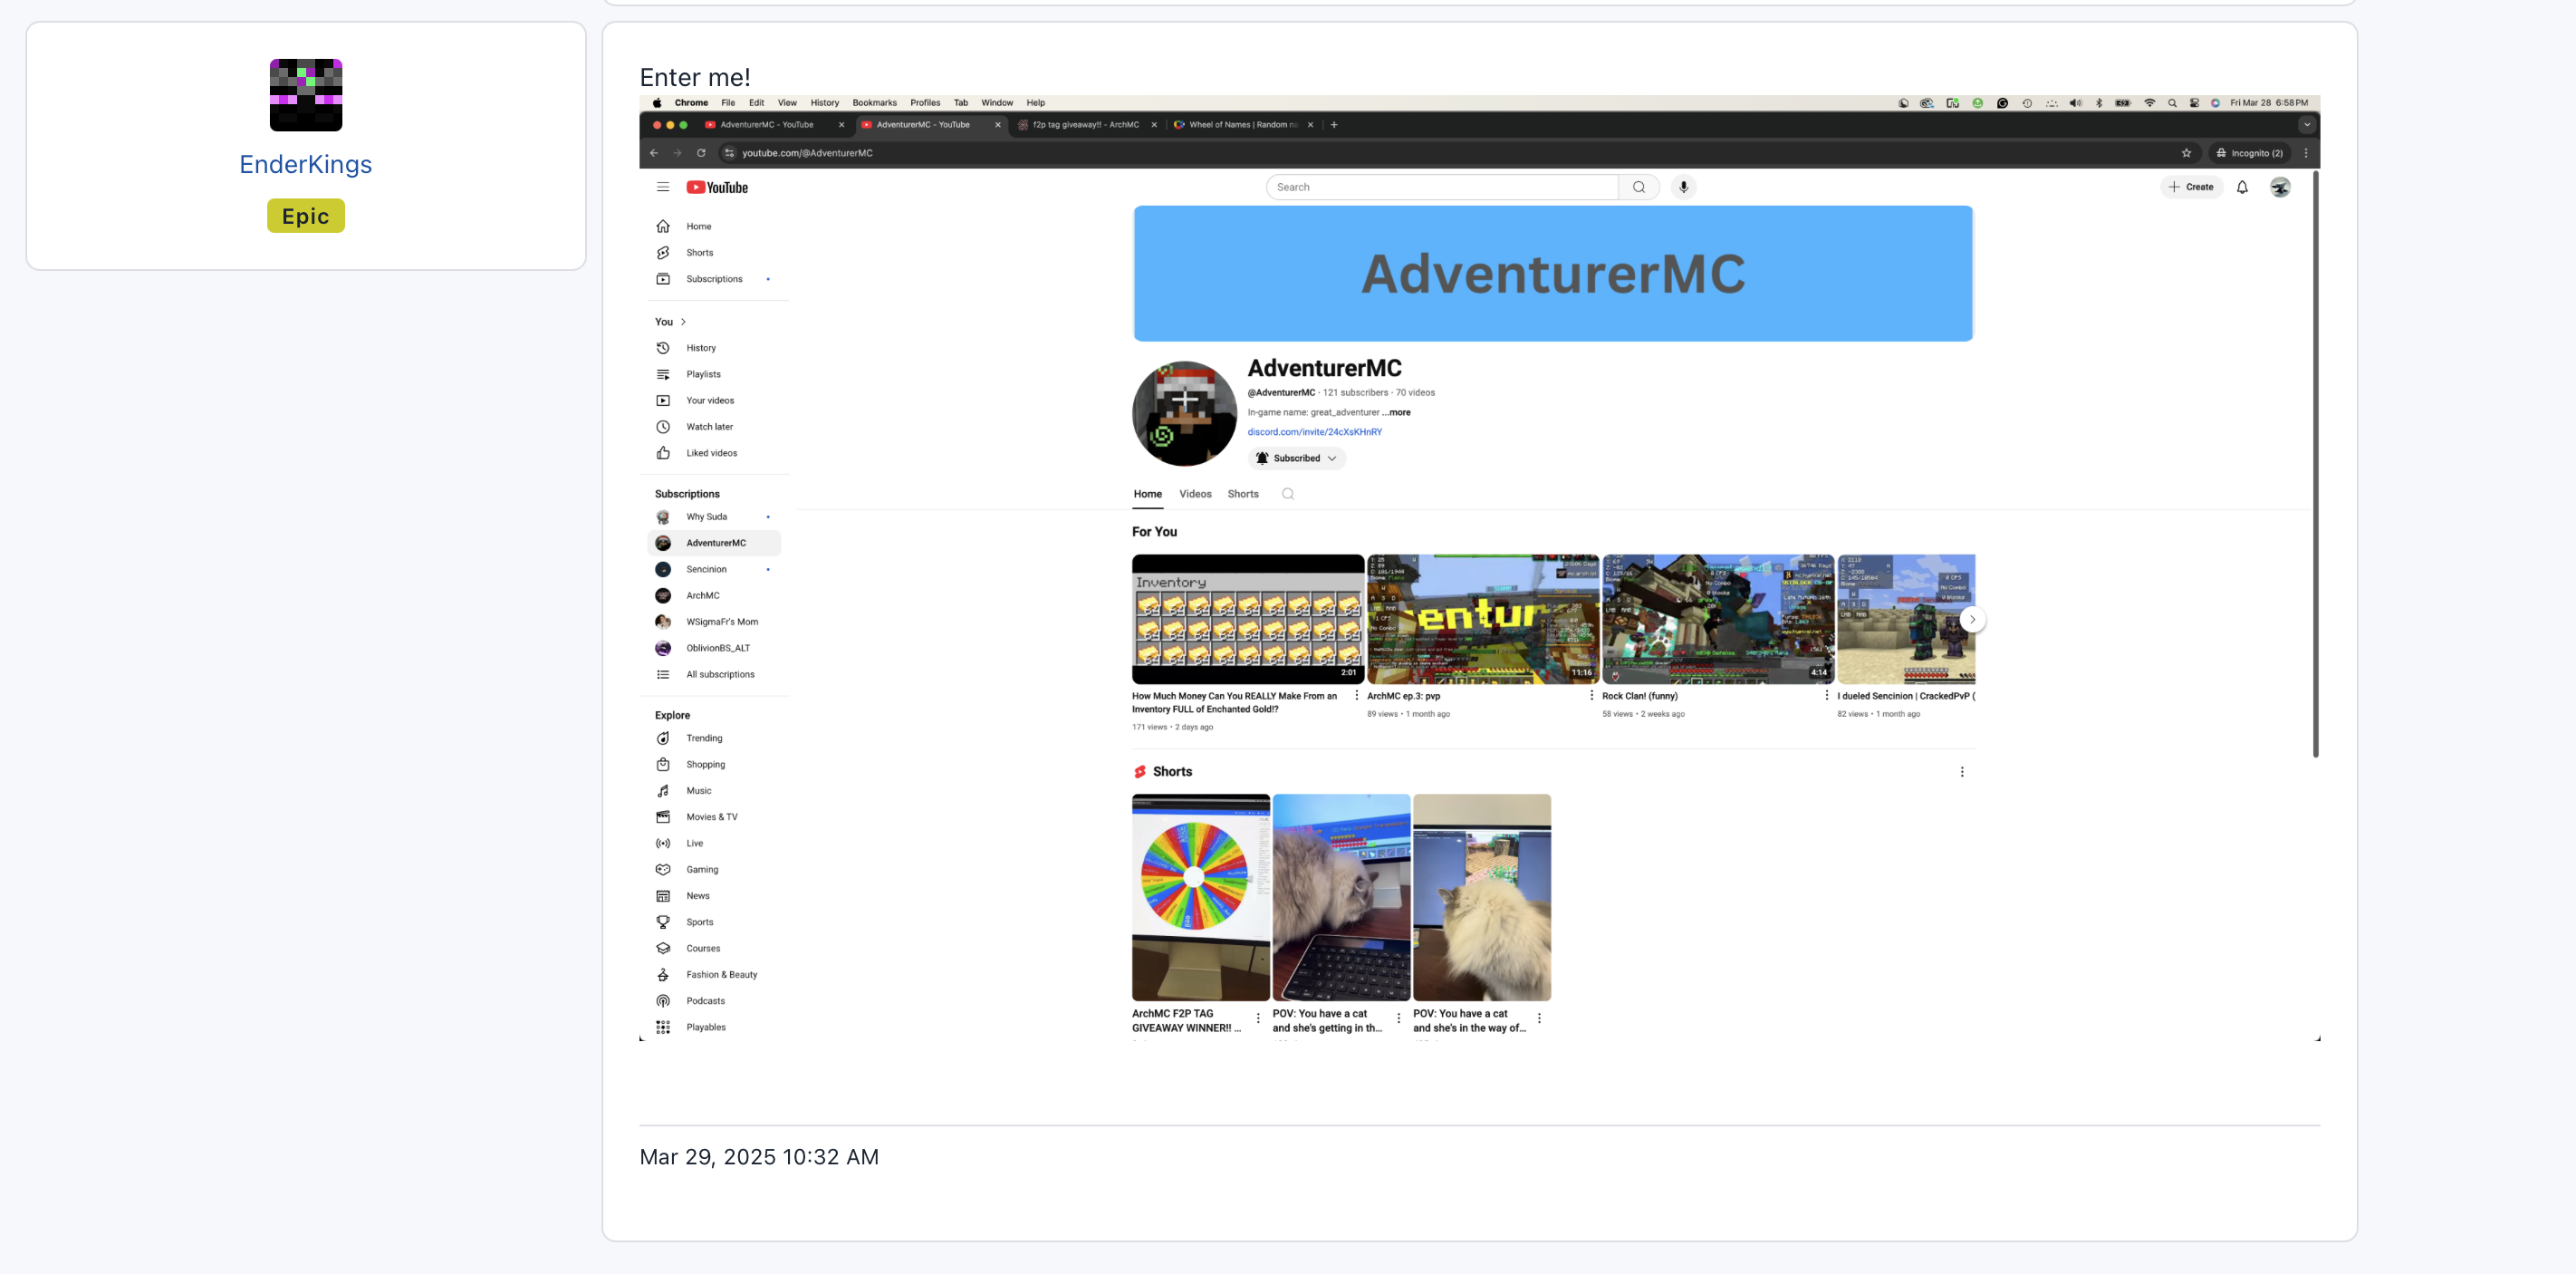This screenshot has height=1274, width=2576.
Task: Play the Rock Clan! (funny) video thumbnail
Action: 1717,619
